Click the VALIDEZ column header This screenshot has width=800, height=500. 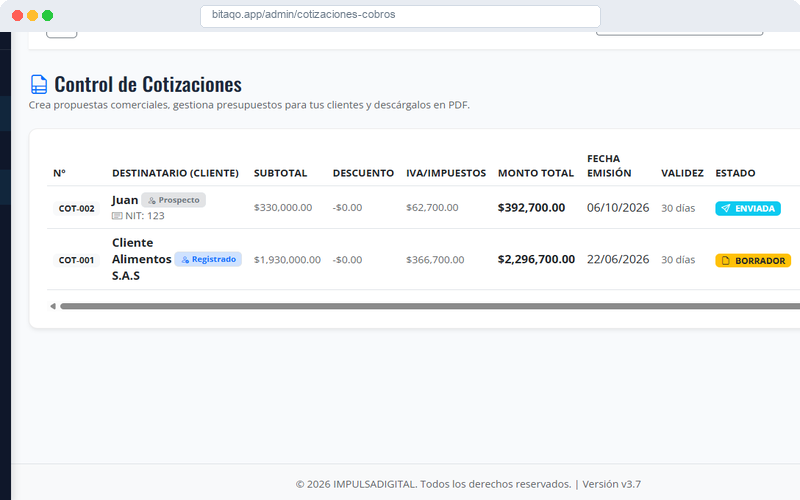[x=682, y=173]
